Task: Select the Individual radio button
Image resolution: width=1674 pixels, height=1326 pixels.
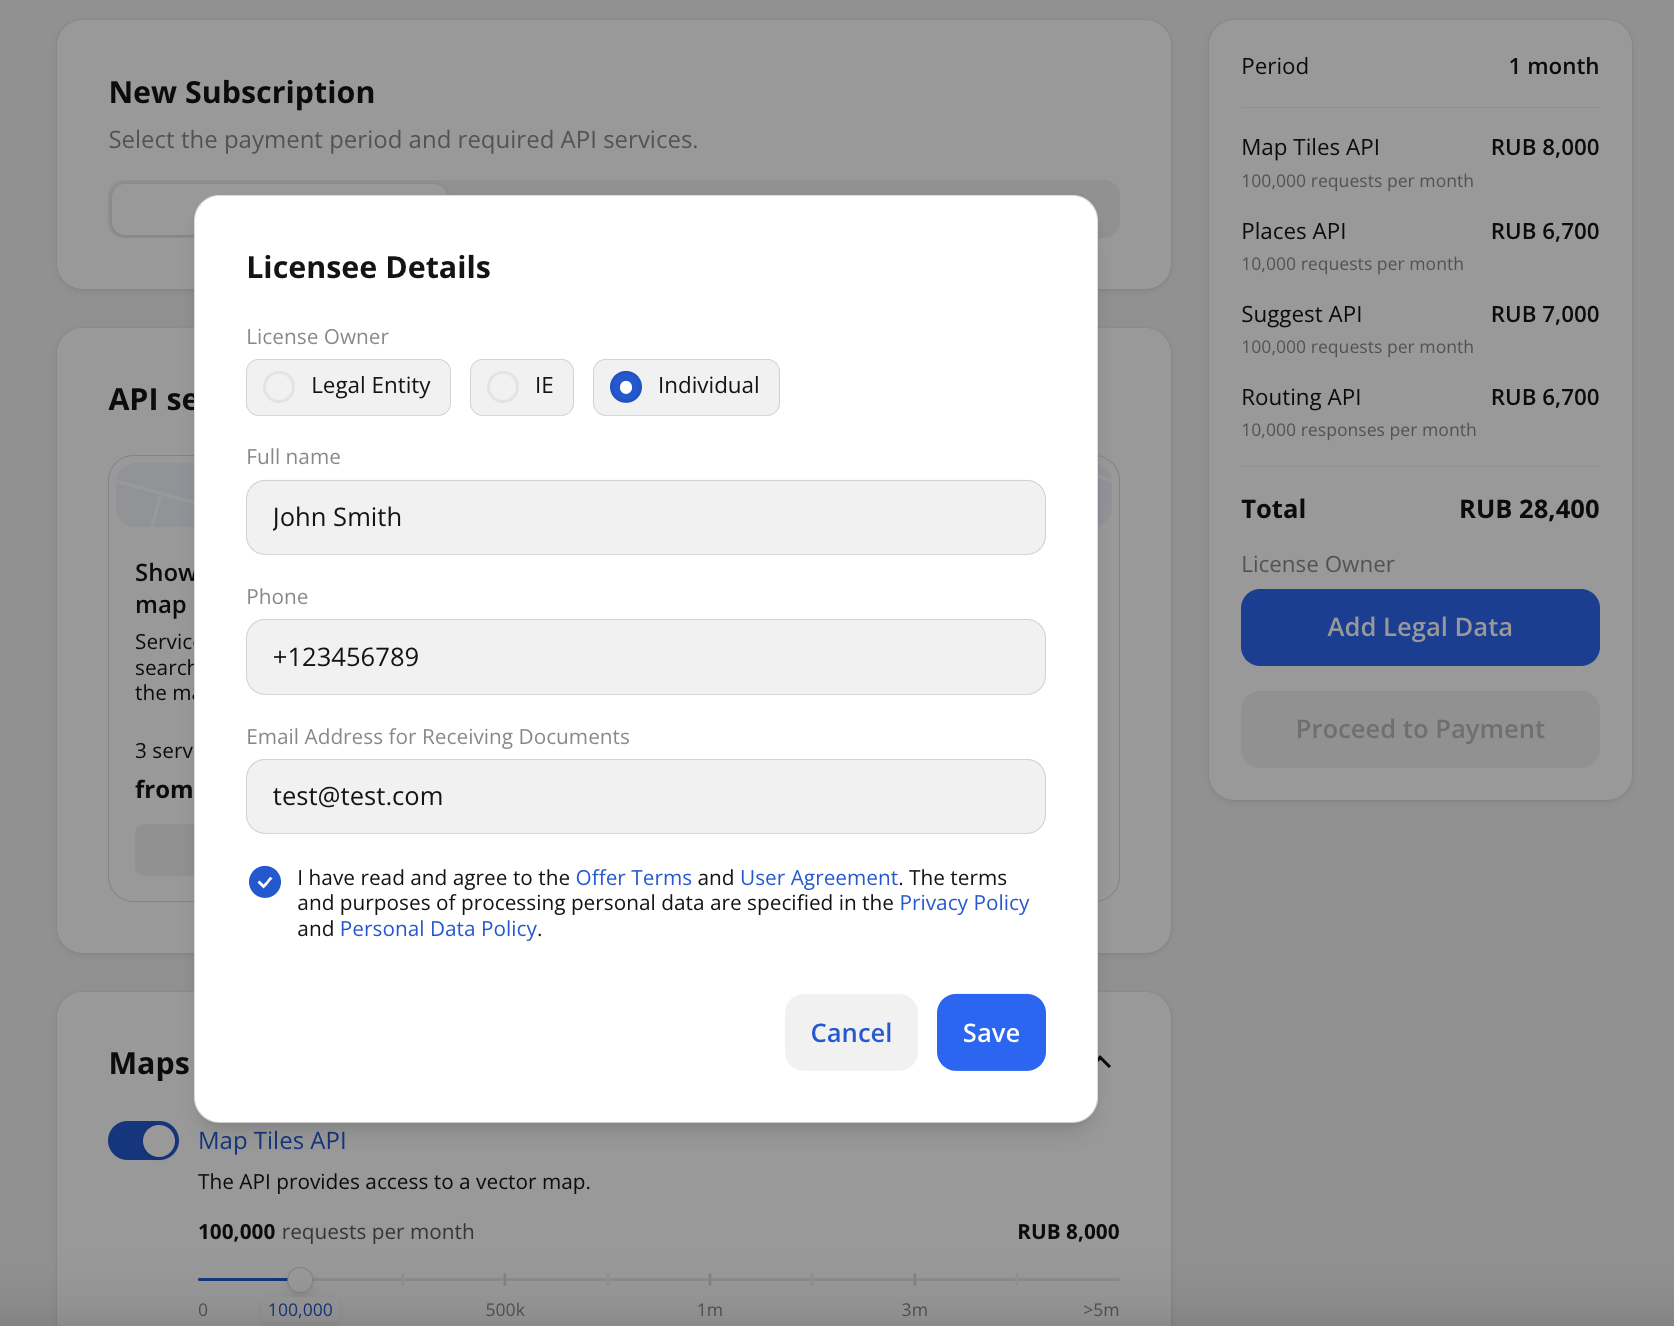Action: [626, 387]
